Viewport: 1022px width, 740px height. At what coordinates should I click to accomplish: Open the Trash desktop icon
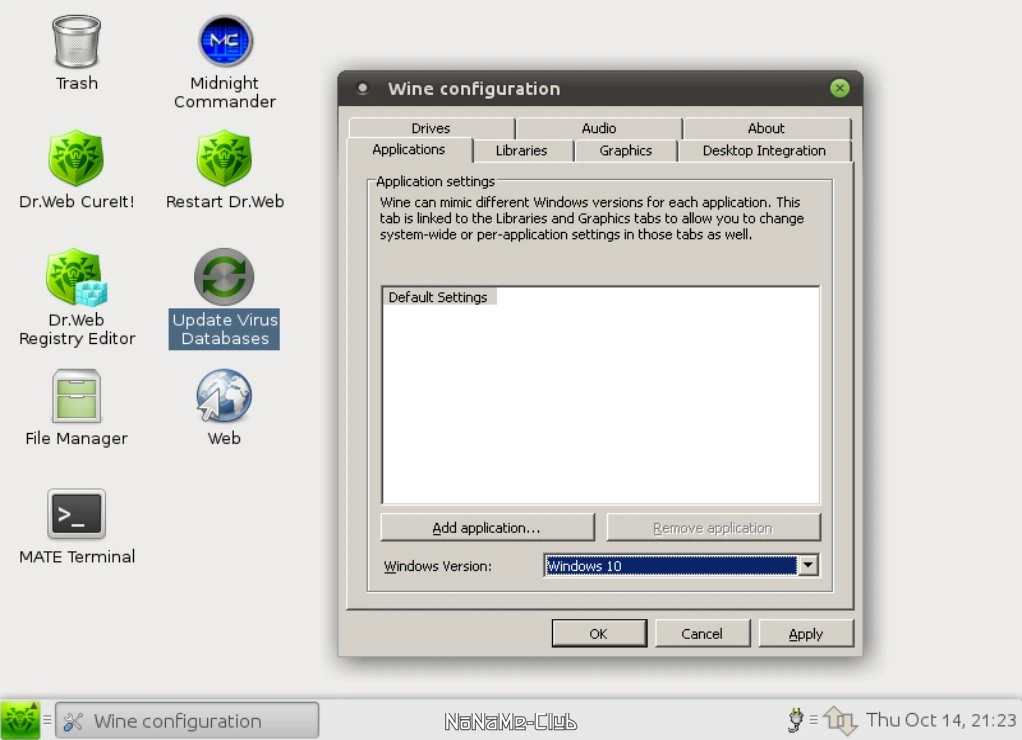click(76, 43)
